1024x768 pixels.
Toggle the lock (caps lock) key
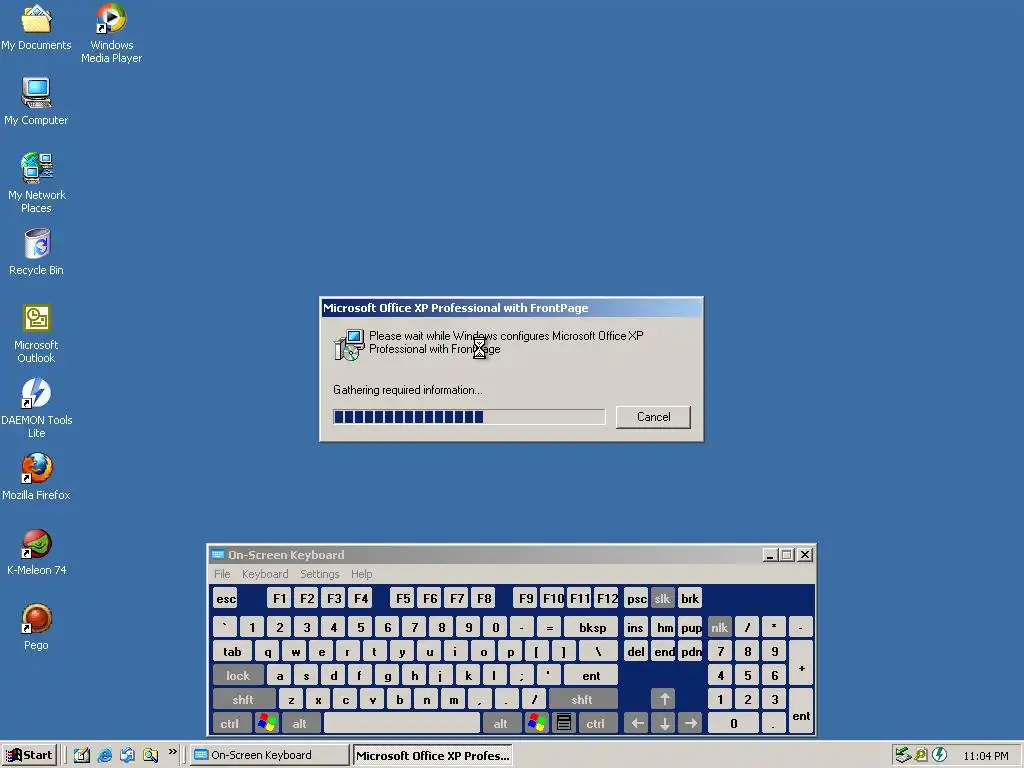pos(238,675)
